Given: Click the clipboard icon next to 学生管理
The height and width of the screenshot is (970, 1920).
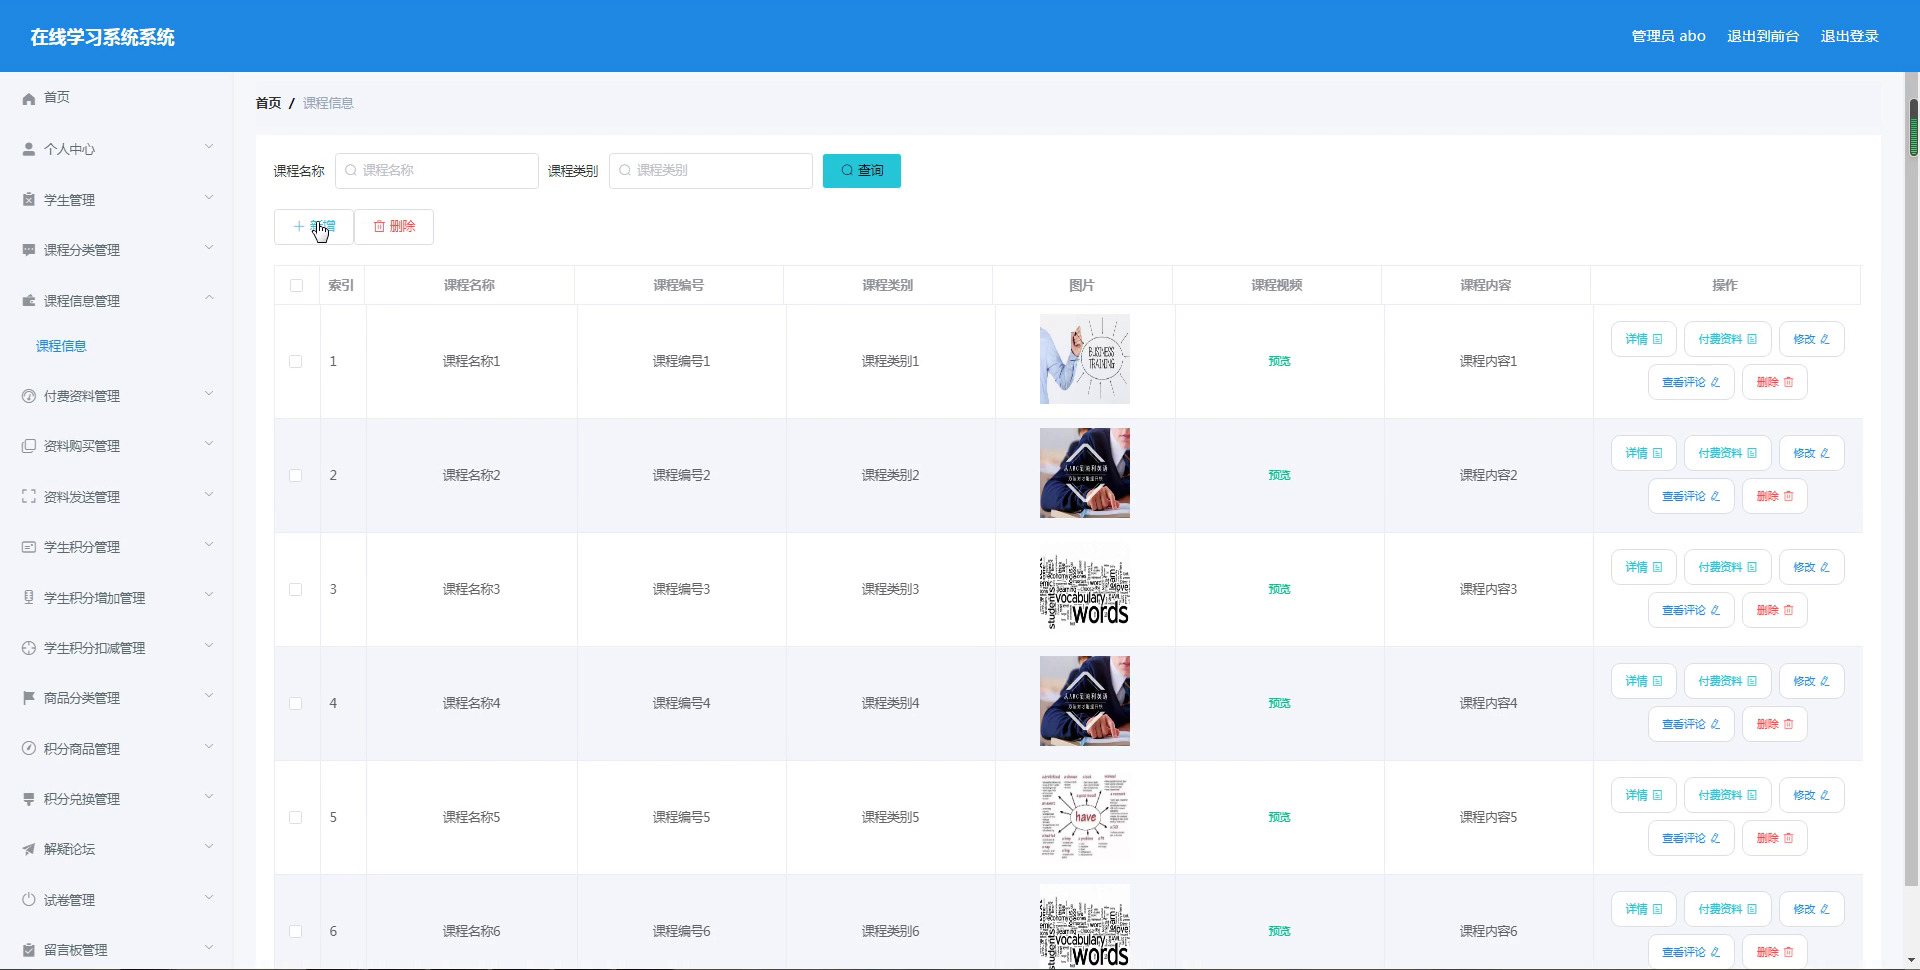Looking at the screenshot, I should click(x=29, y=200).
